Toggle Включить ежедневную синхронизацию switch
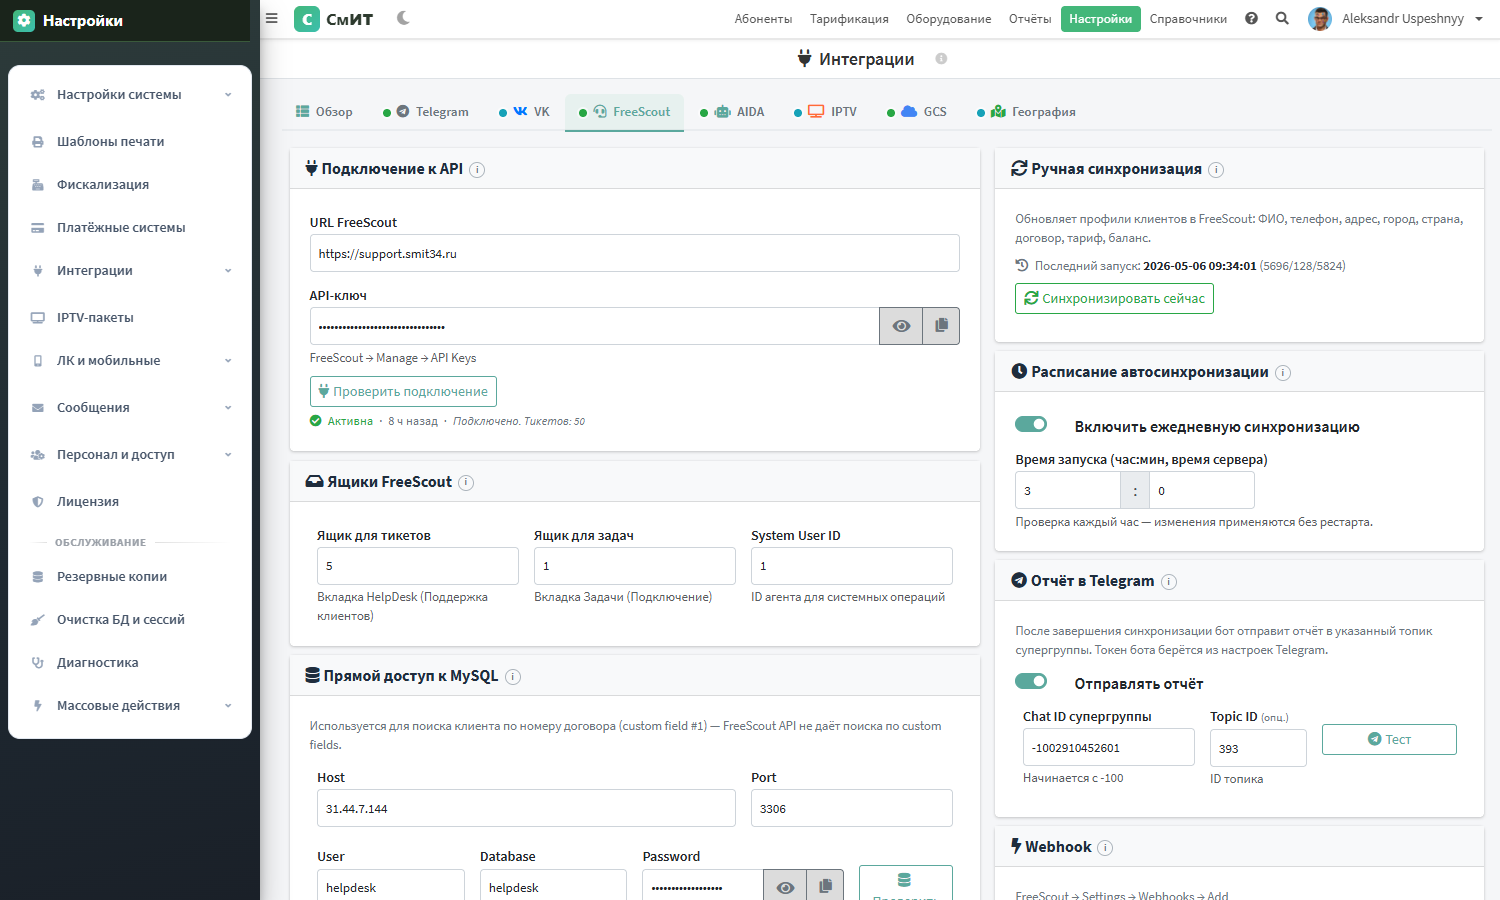The image size is (1500, 900). click(x=1031, y=424)
